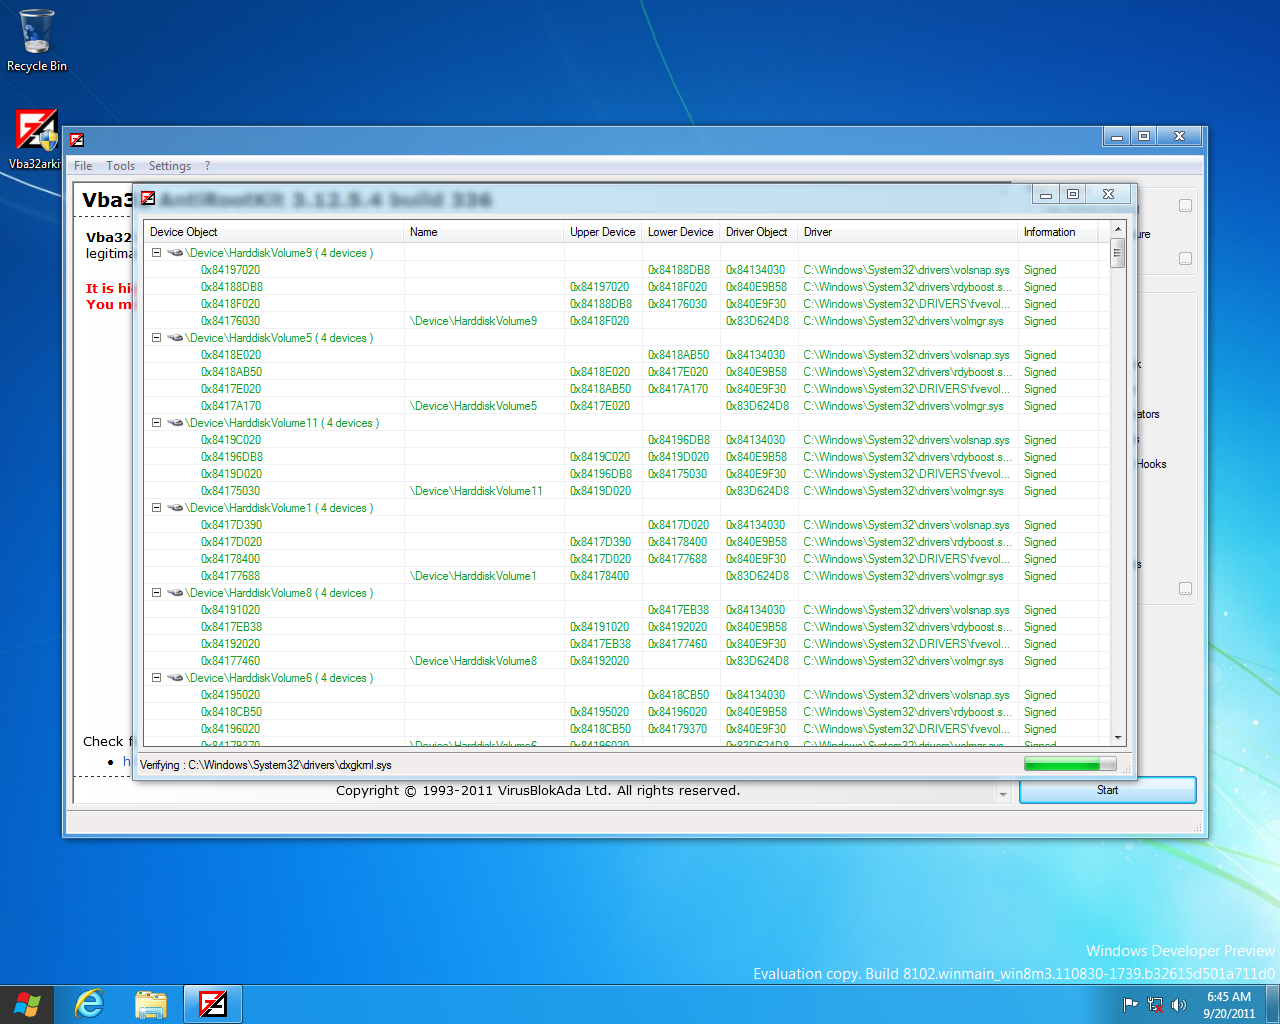
Task: Click the device list scroll-up arrow
Action: click(x=1118, y=230)
